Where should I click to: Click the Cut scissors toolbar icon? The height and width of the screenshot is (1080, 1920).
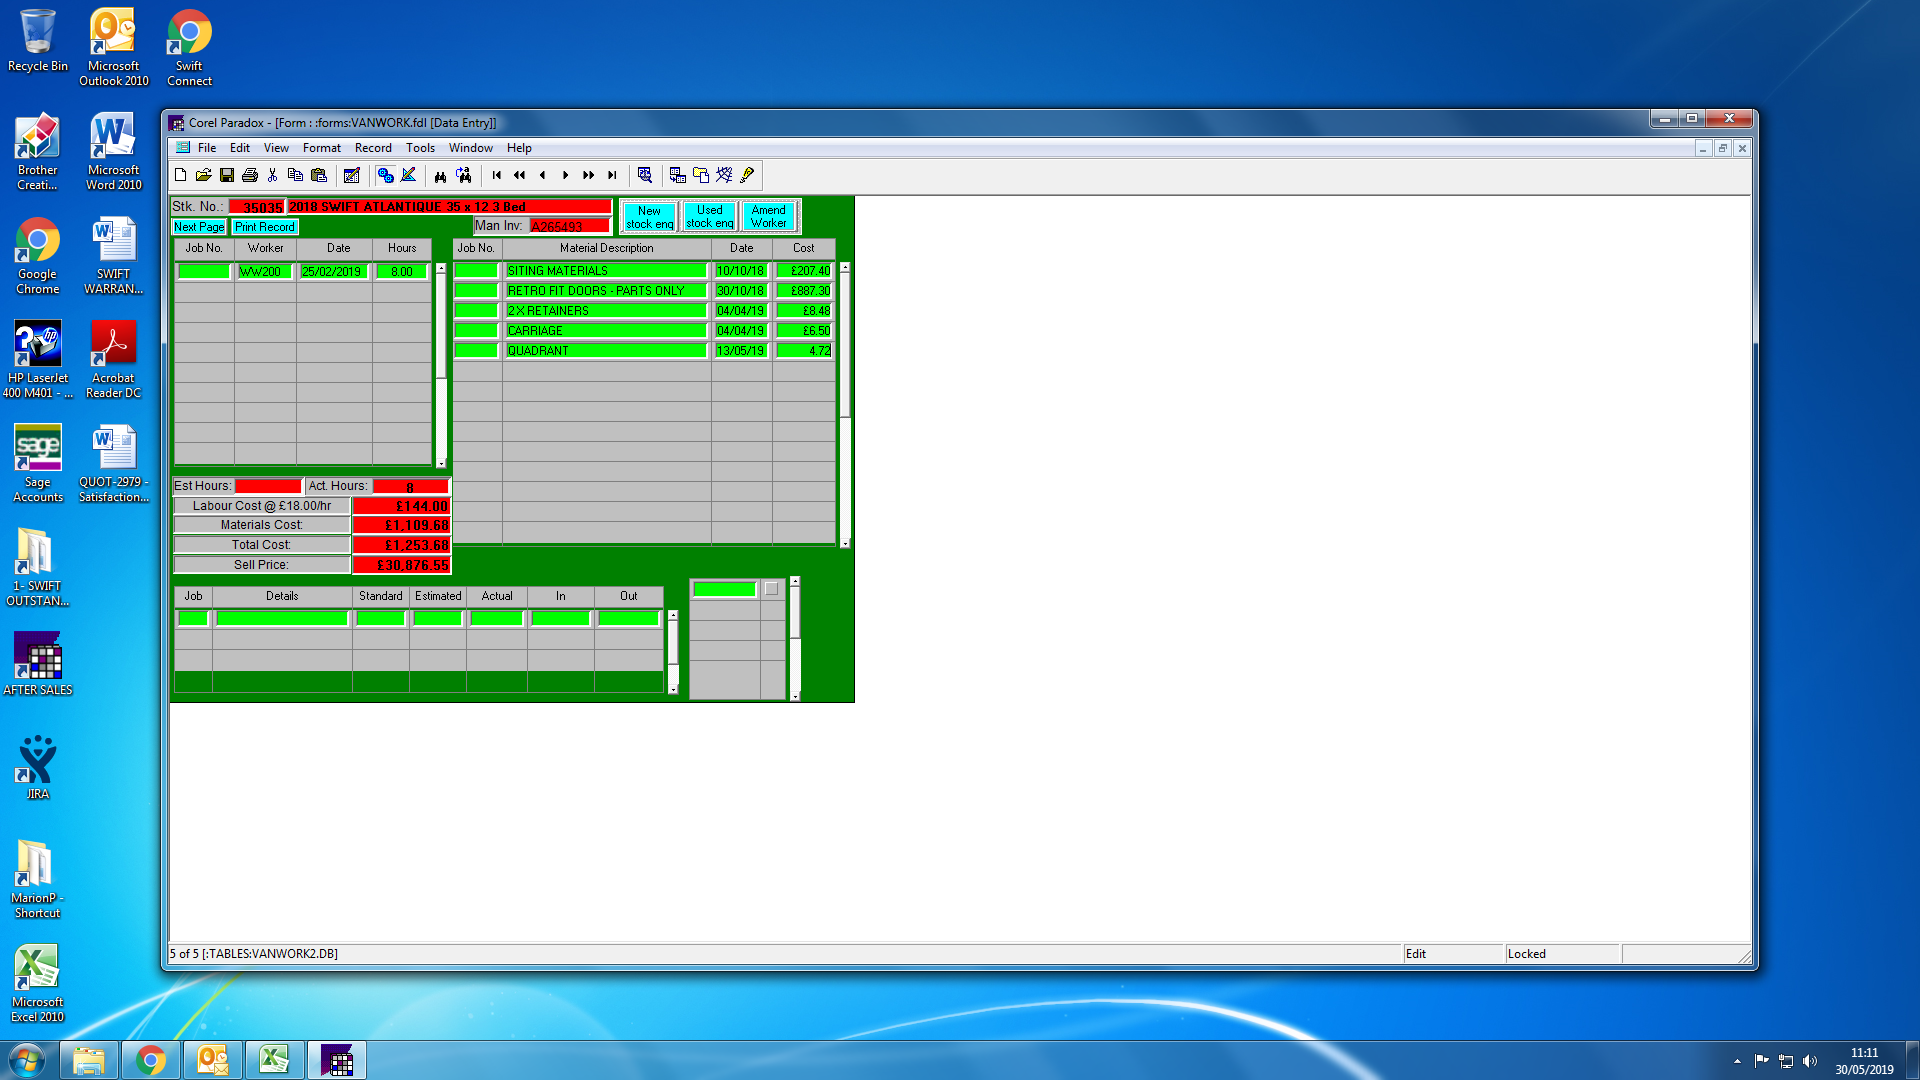pos(272,175)
